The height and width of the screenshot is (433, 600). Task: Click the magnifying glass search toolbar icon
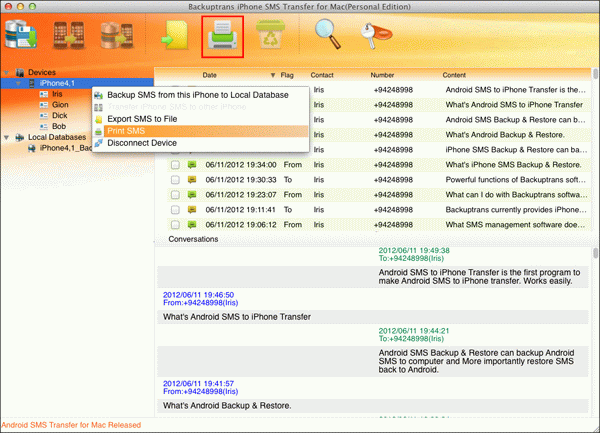pyautogui.click(x=328, y=34)
